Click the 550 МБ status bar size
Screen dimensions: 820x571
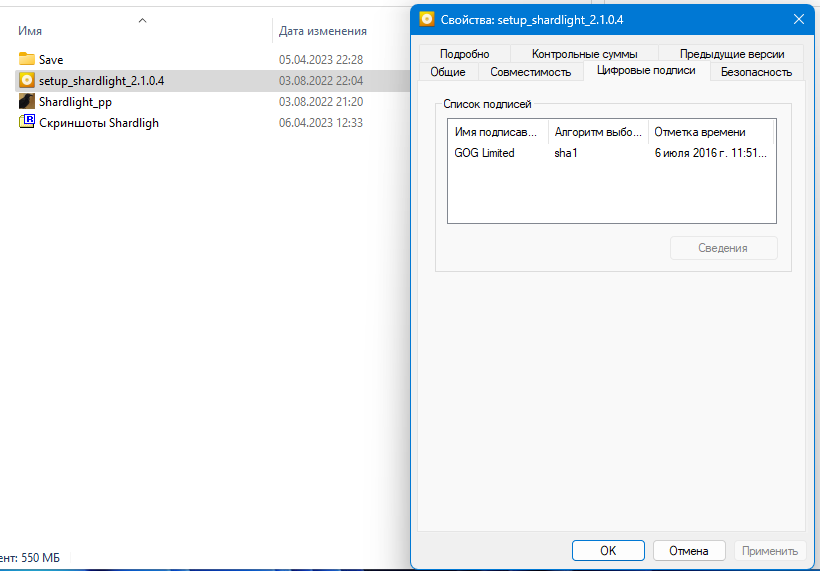click(x=40, y=557)
